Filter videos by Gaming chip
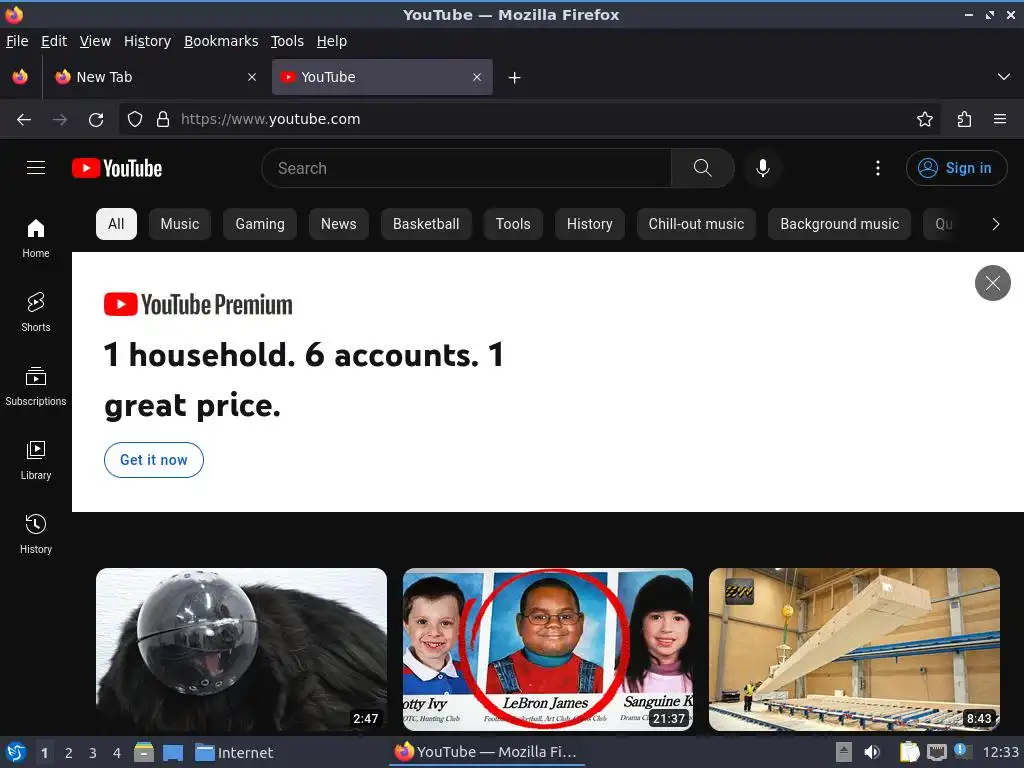Viewport: 1024px width, 768px height. [x=260, y=224]
